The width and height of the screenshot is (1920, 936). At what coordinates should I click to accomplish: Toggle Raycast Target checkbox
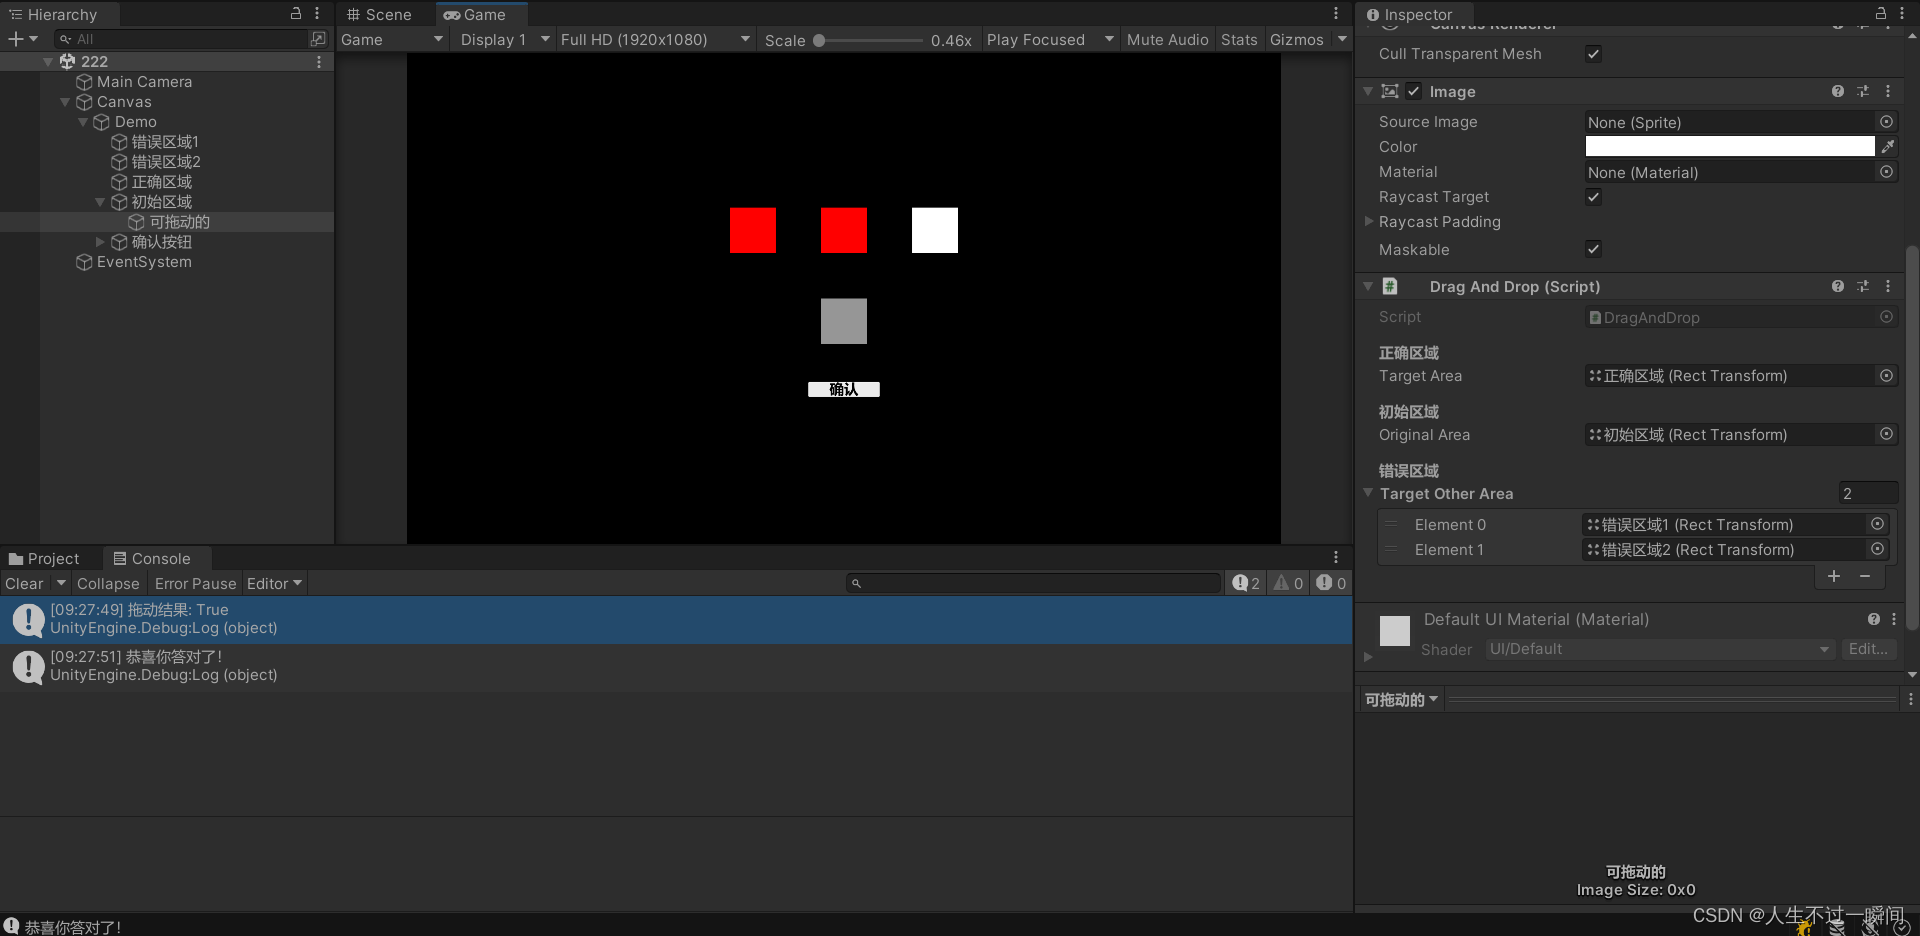(1594, 197)
